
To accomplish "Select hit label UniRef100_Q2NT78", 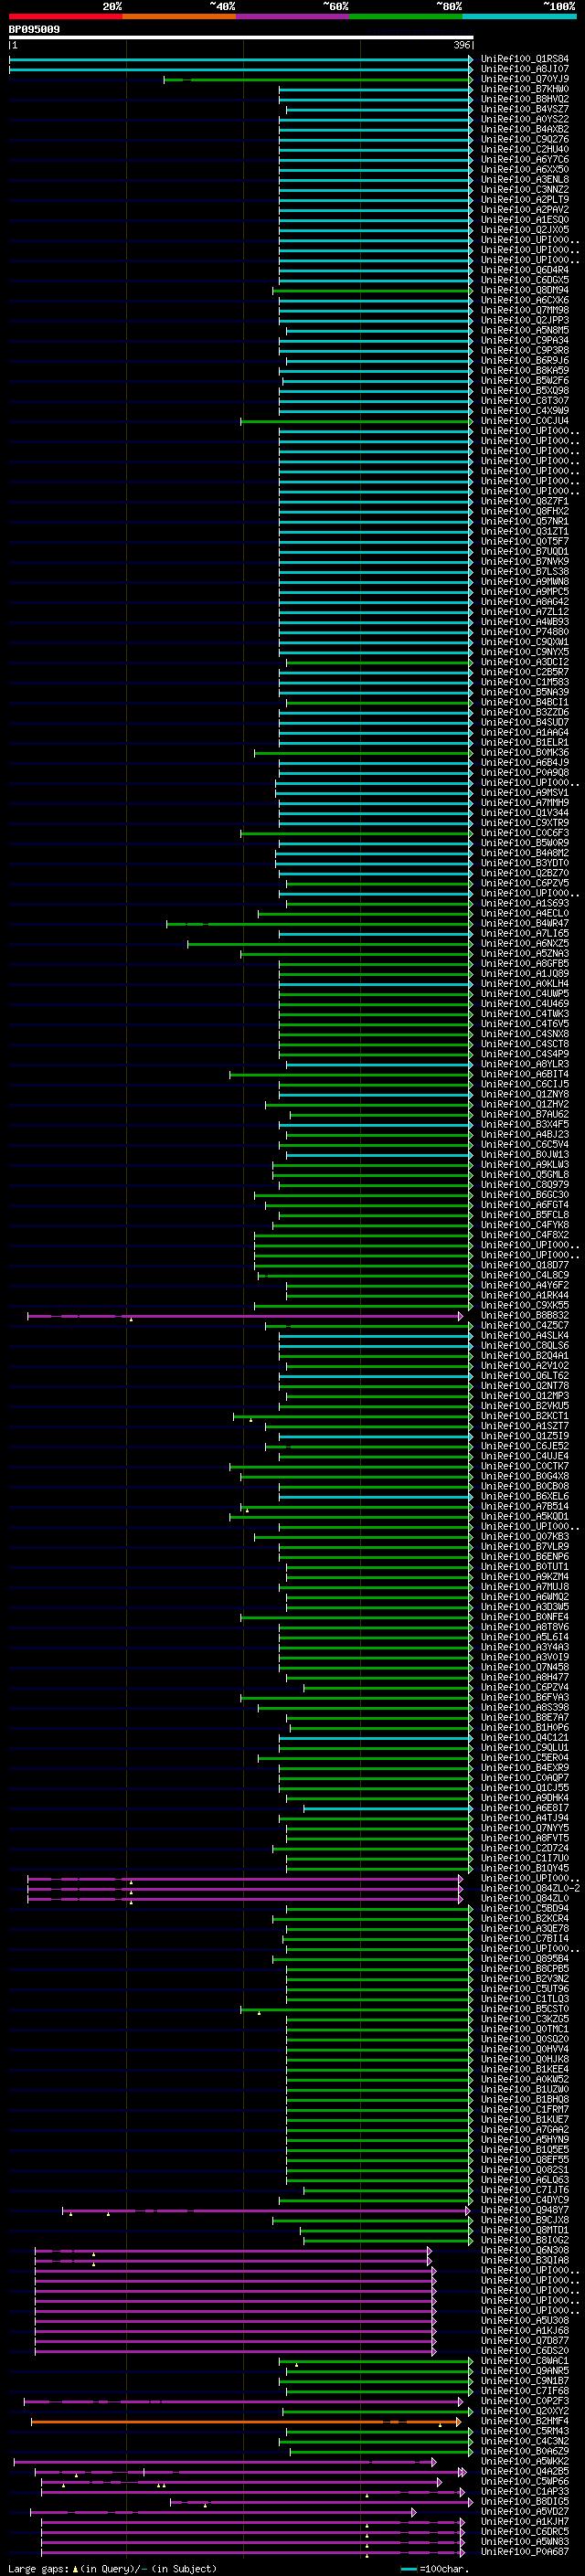I will (525, 1385).
